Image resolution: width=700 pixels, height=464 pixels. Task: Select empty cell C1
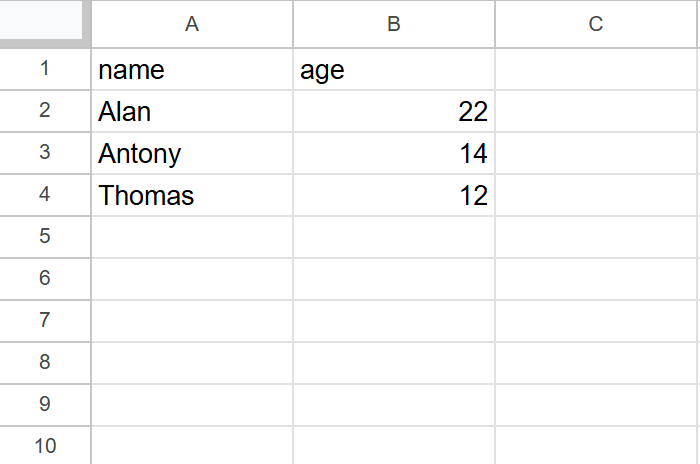[597, 70]
